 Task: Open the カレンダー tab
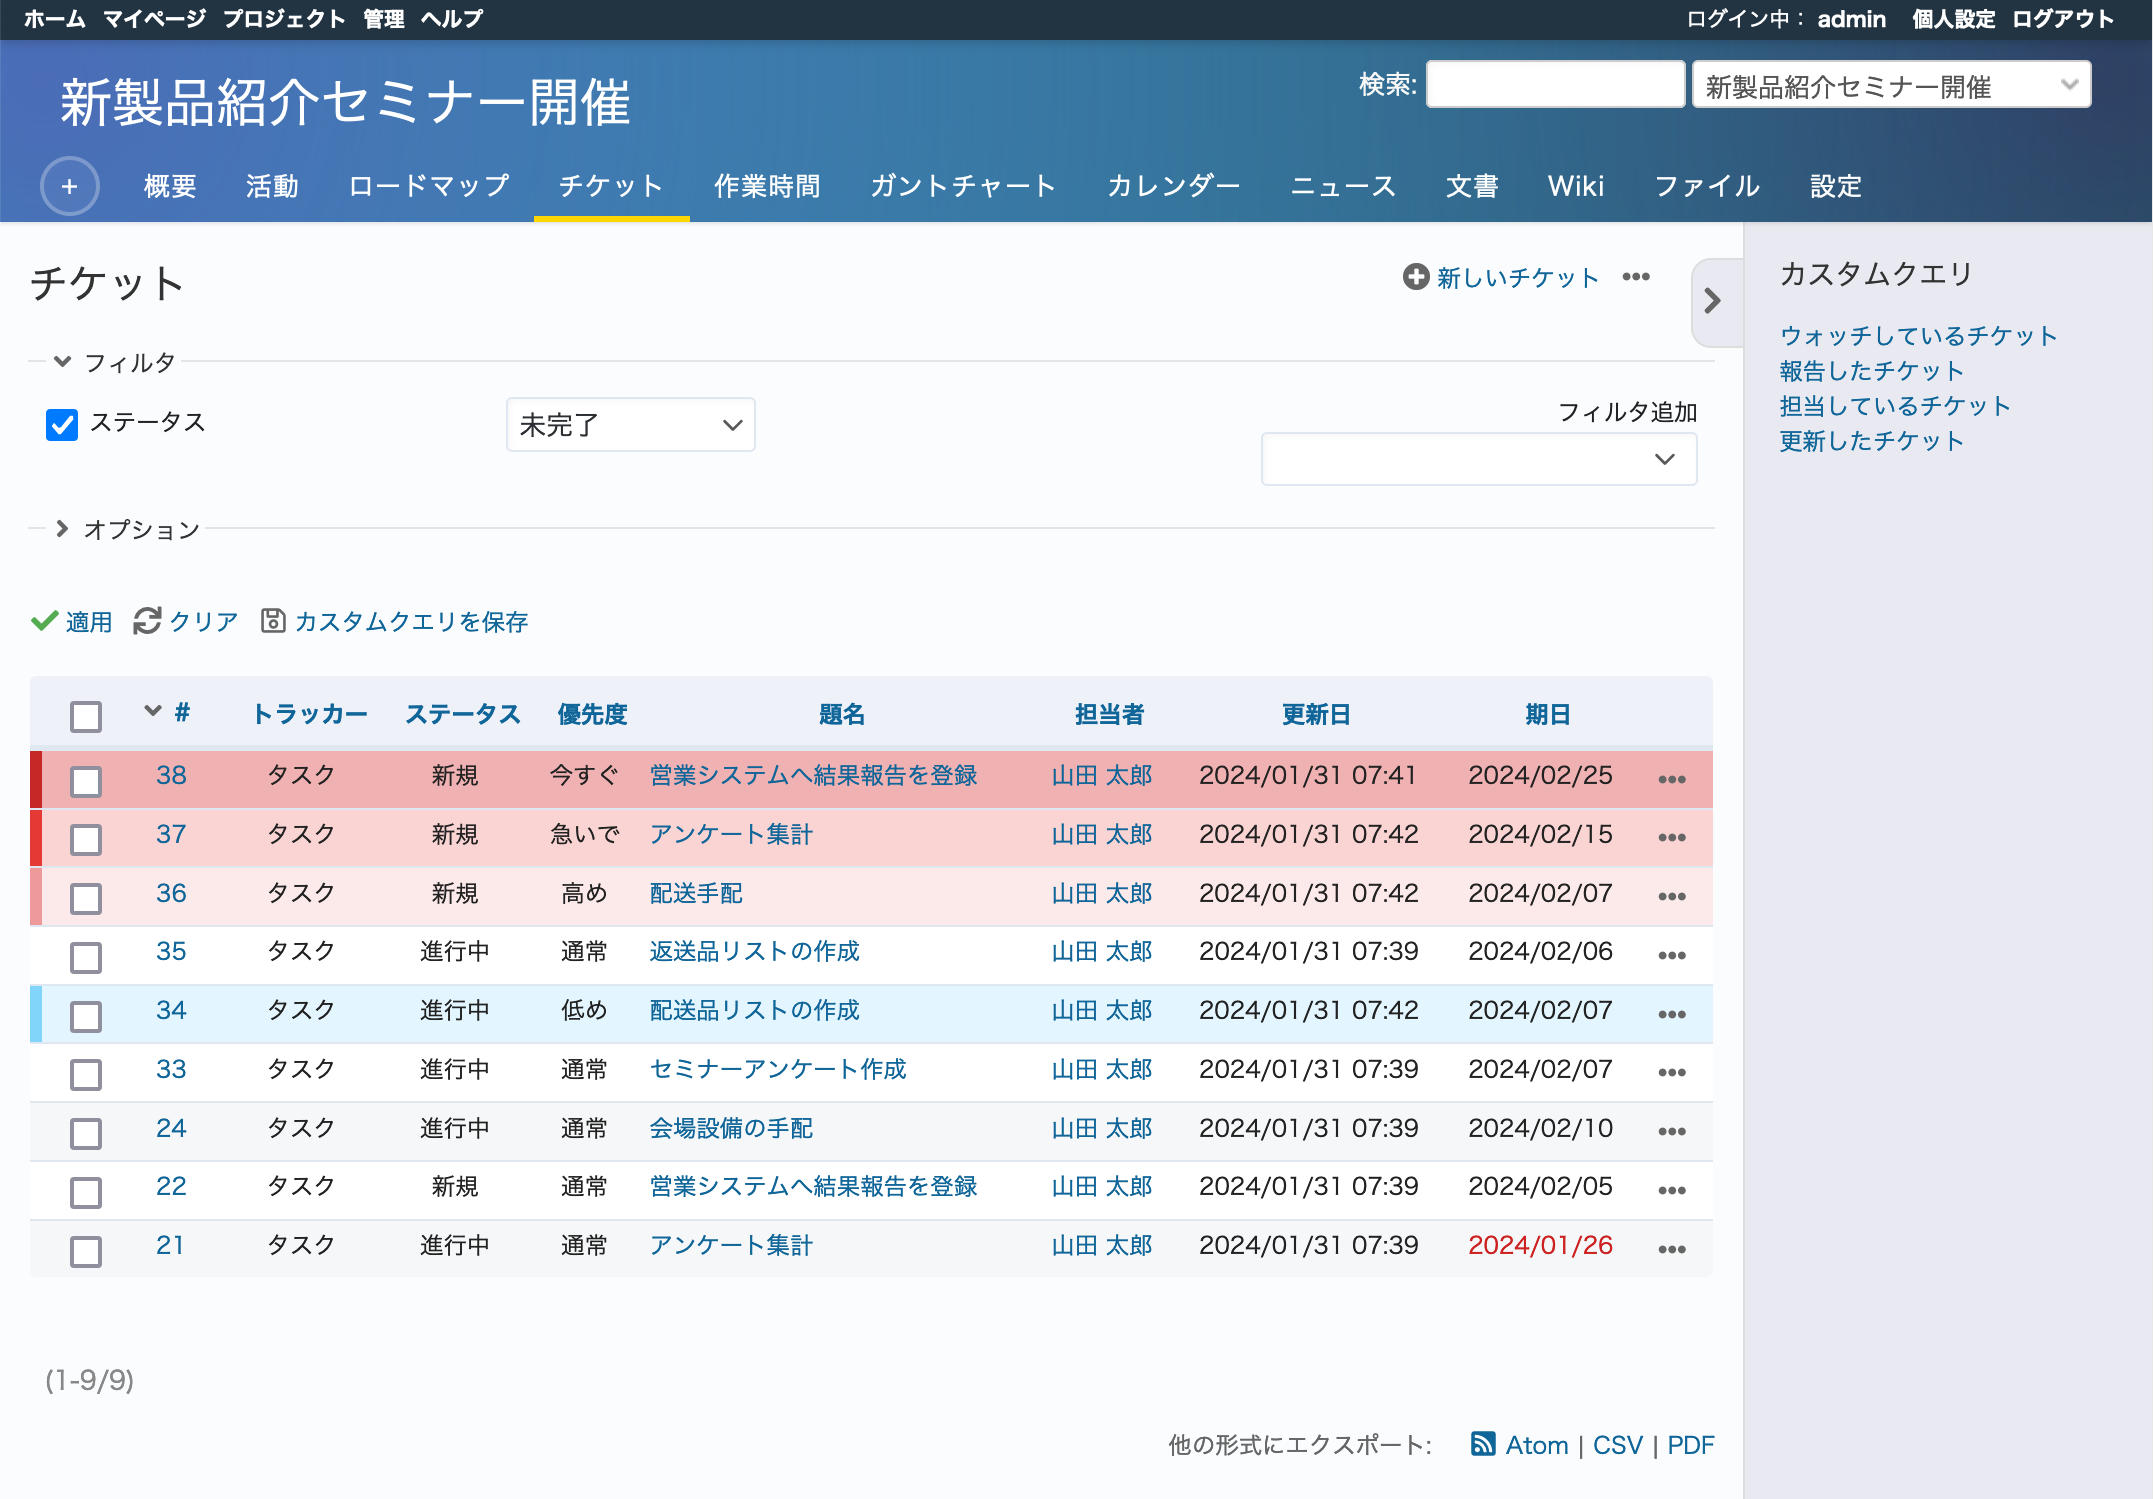point(1173,186)
